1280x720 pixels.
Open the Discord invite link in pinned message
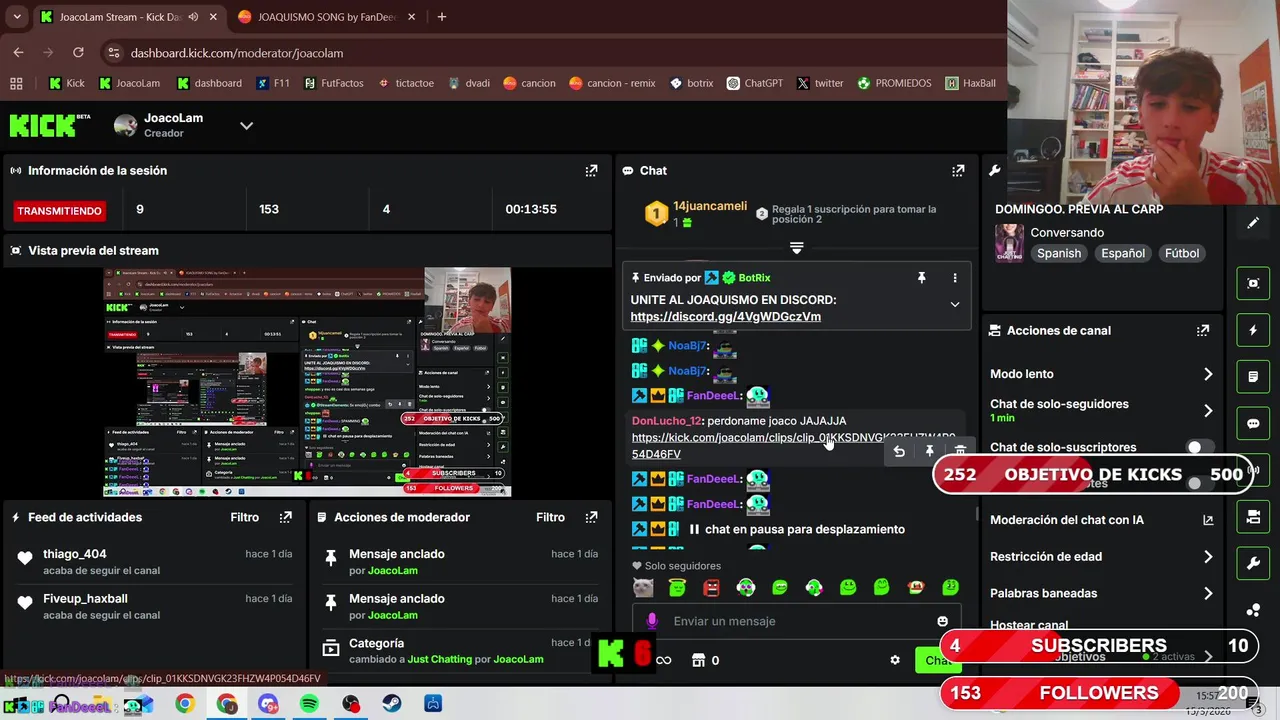[x=725, y=317]
